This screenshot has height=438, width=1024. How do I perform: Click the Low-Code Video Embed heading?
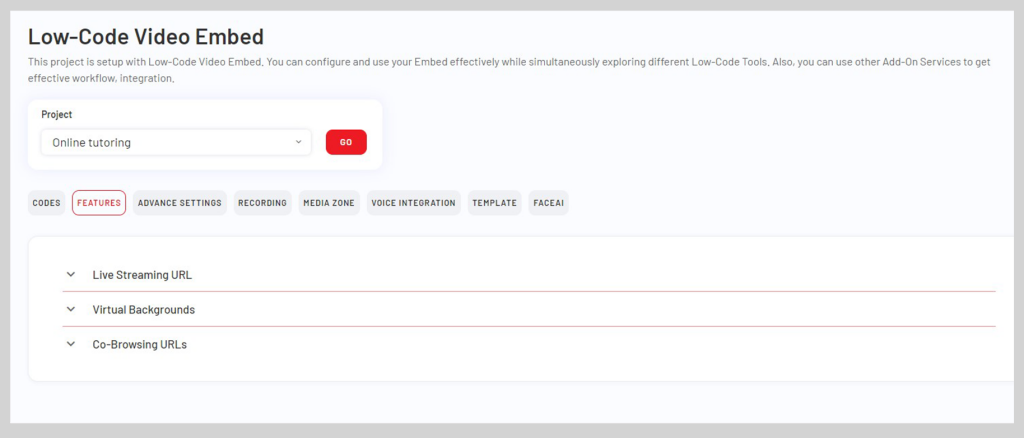click(146, 37)
